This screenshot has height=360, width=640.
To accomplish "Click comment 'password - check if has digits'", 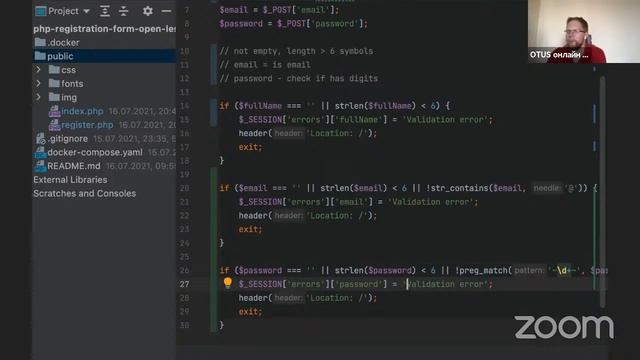I will (x=299, y=78).
